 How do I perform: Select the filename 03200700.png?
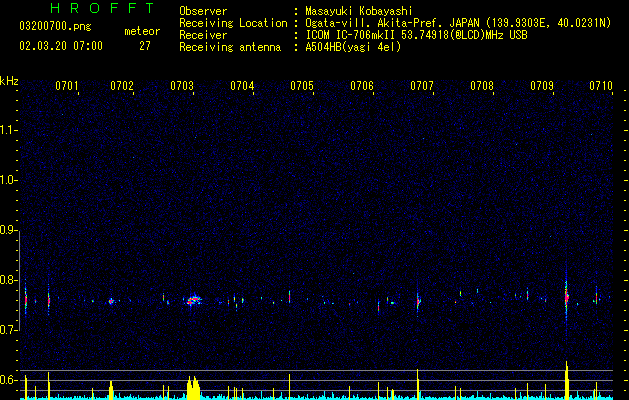[55, 27]
